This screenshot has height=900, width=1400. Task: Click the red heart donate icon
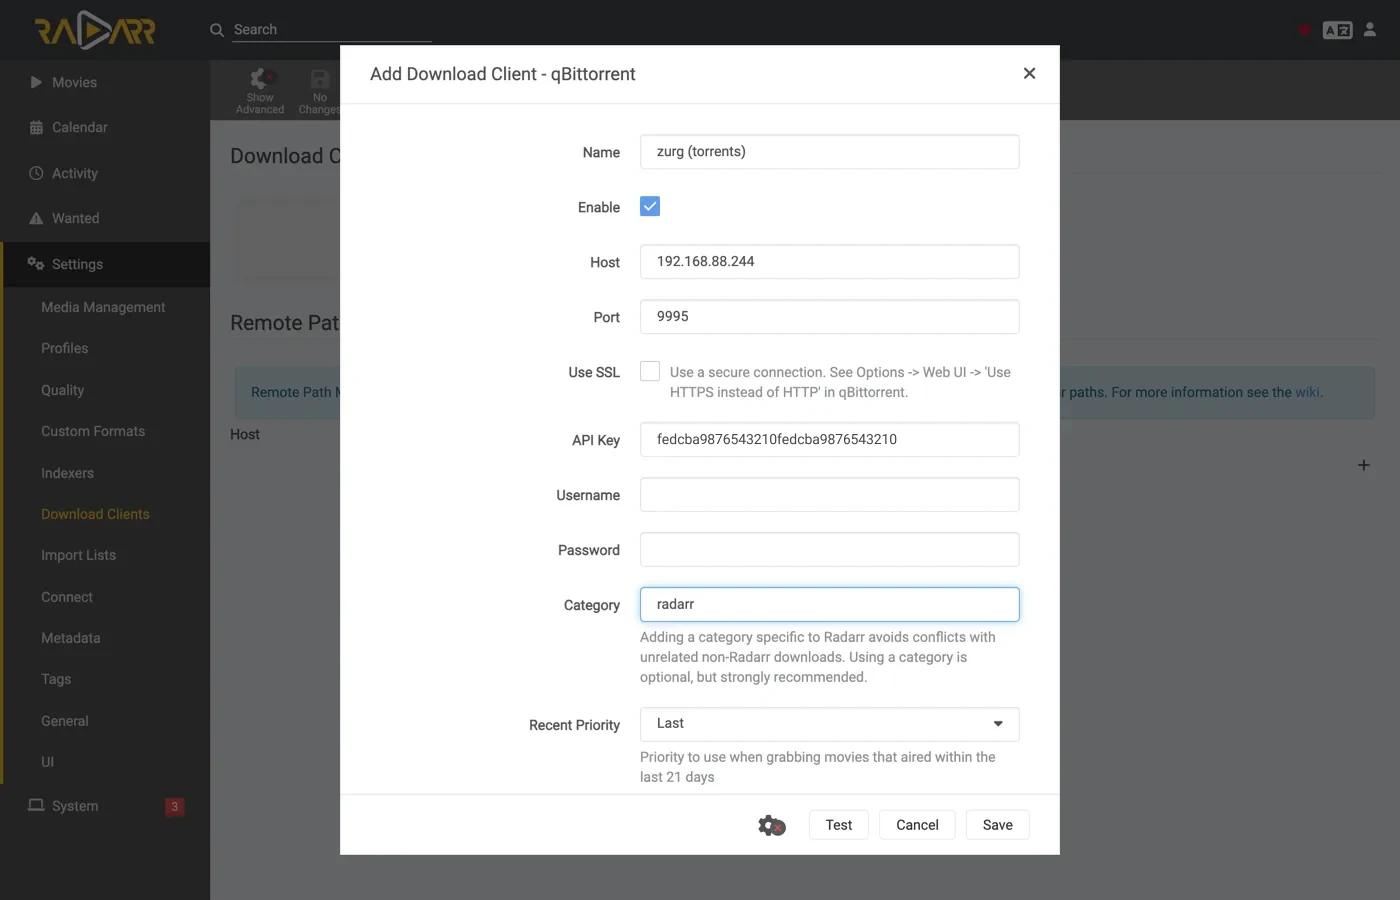tap(1304, 30)
